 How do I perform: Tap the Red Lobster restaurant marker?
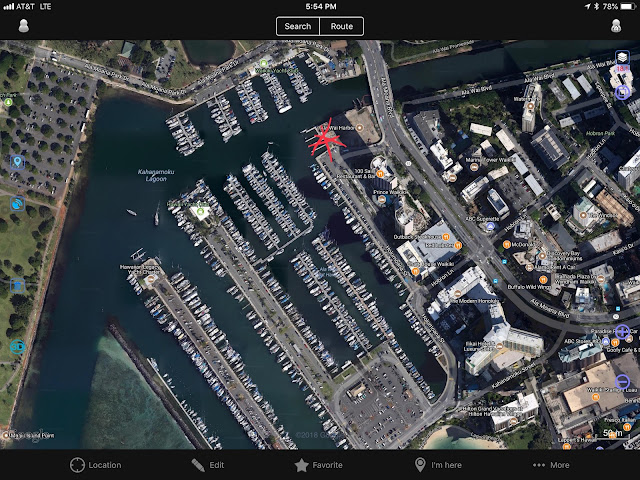tap(458, 245)
